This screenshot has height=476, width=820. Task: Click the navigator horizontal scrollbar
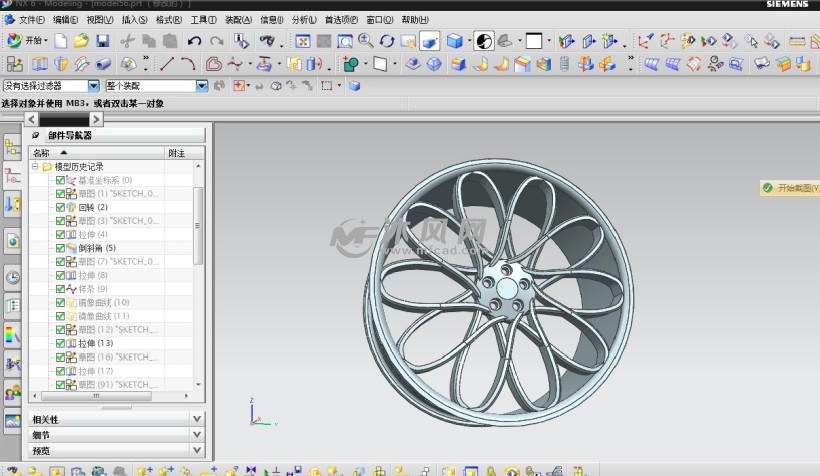96,396
